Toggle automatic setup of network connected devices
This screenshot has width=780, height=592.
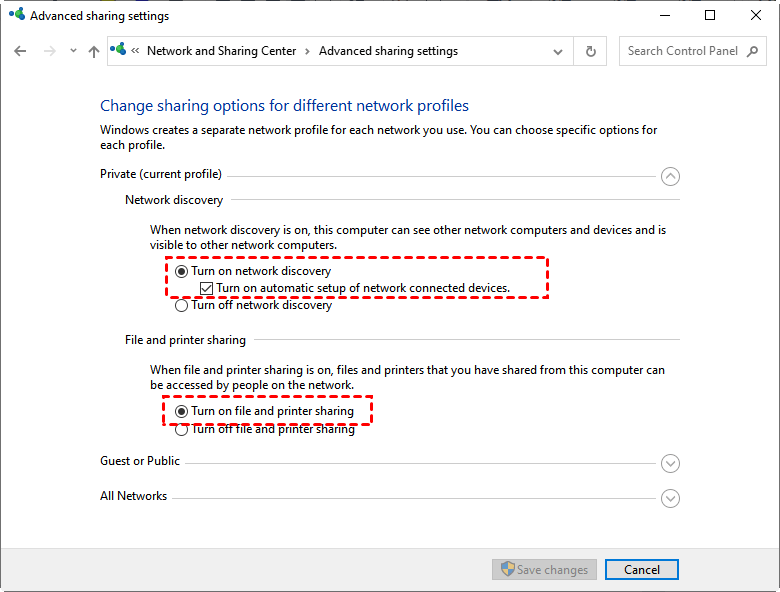pos(207,288)
